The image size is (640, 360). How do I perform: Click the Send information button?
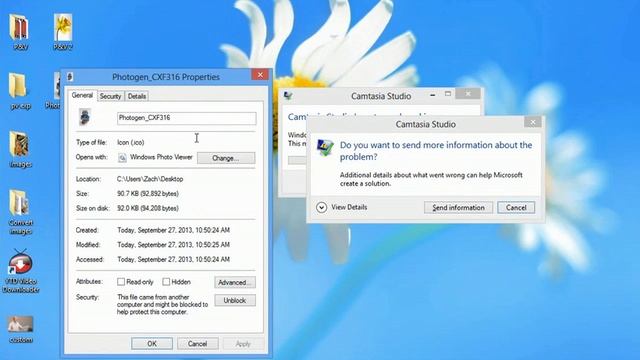click(458, 207)
